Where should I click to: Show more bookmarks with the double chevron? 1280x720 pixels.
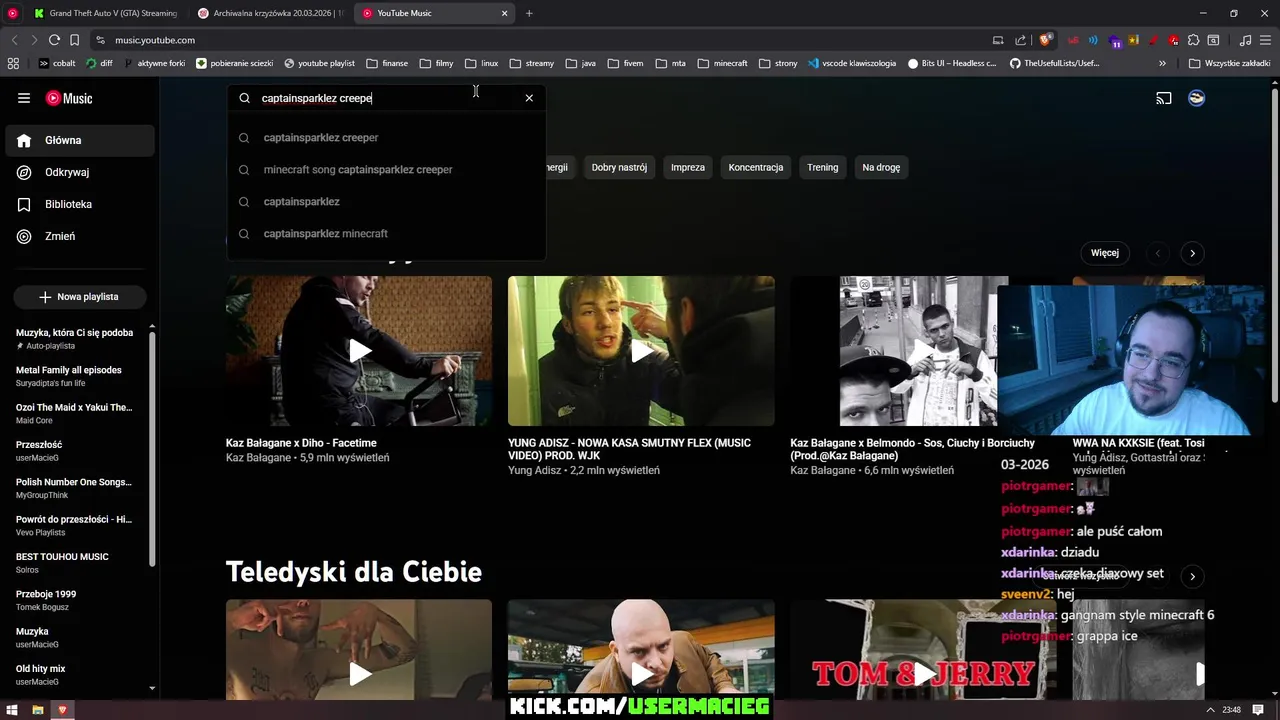point(1162,63)
